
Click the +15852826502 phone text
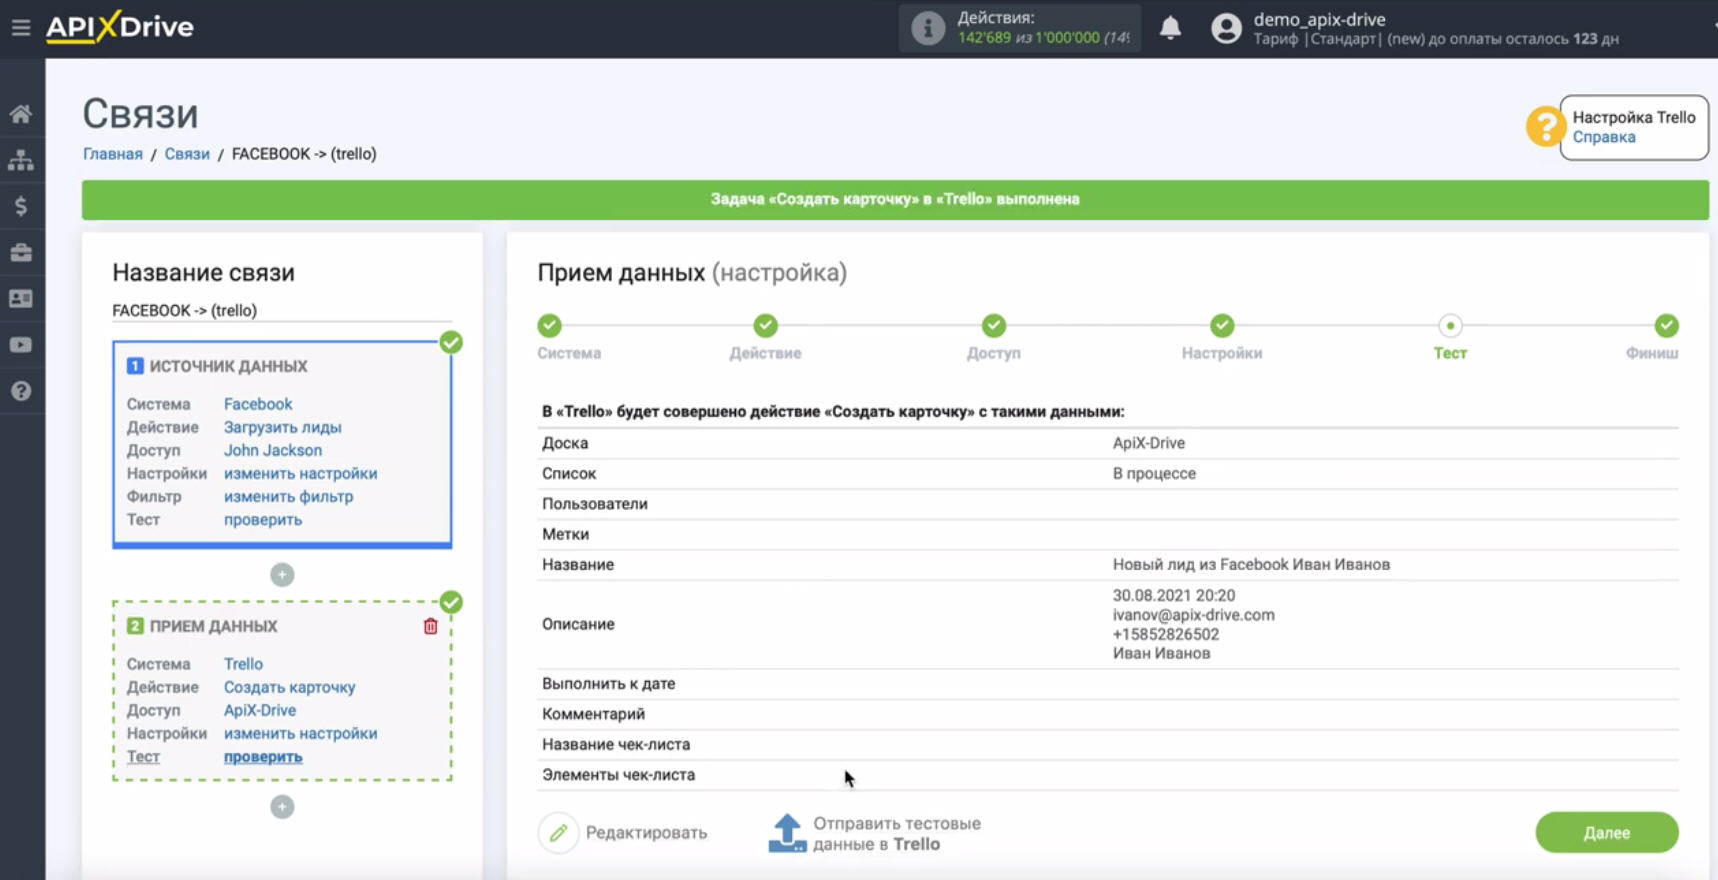pos(1166,634)
